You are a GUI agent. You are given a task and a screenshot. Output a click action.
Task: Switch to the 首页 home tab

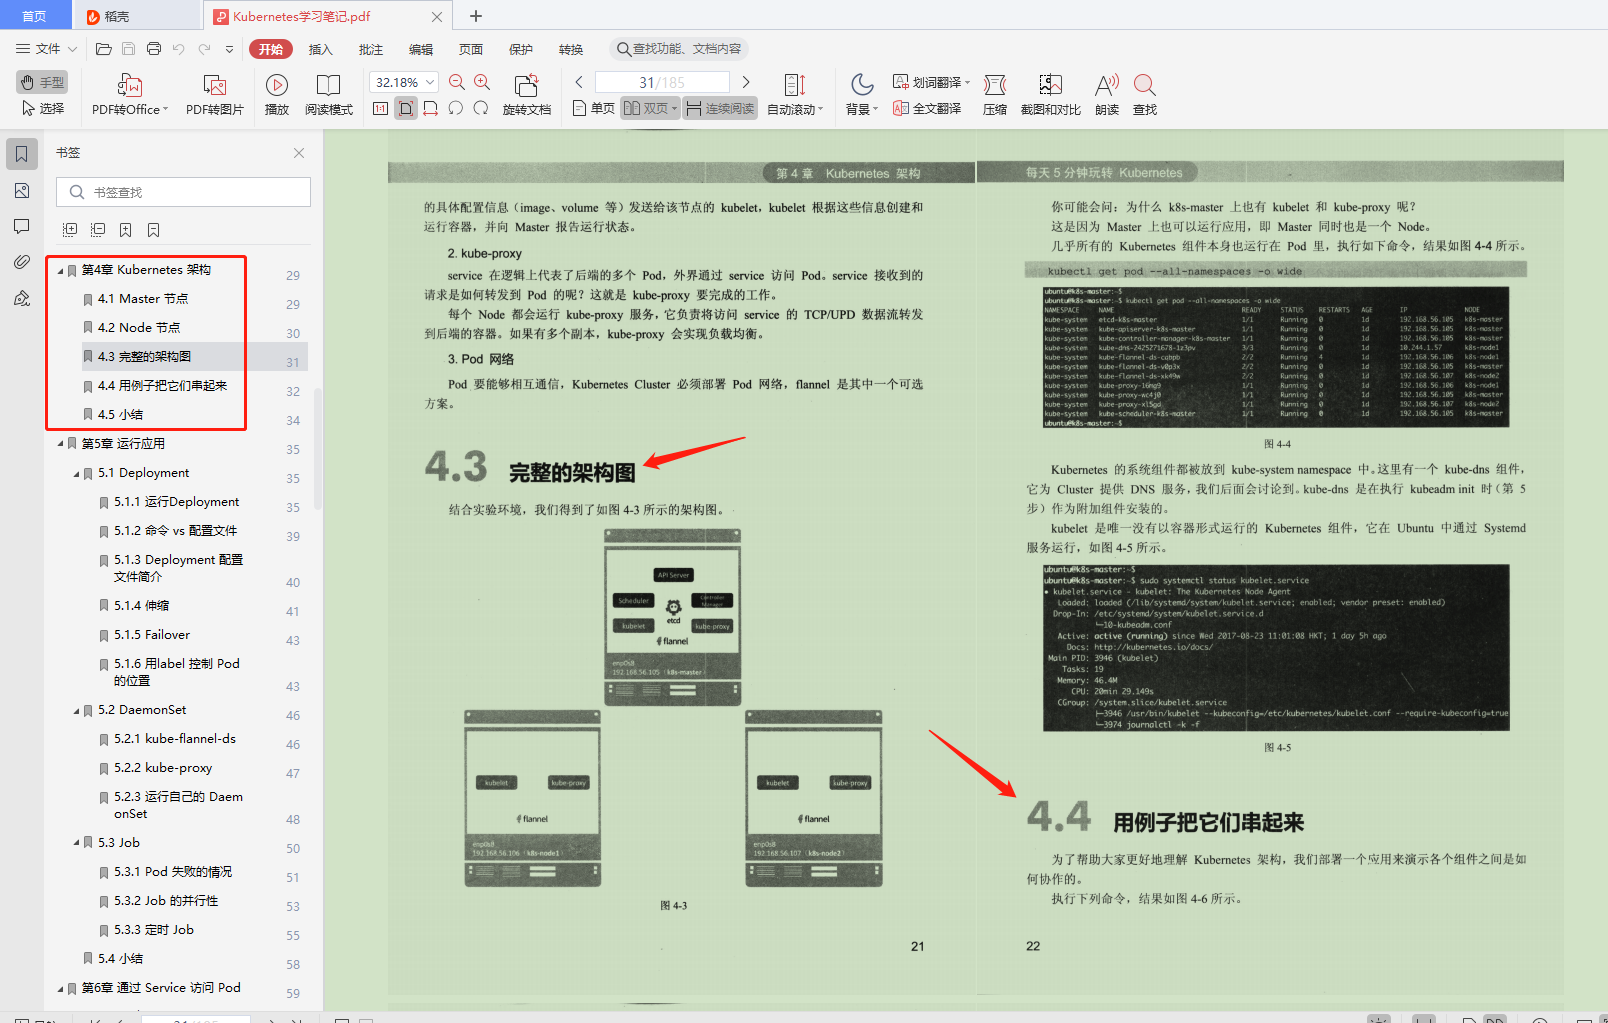click(x=35, y=16)
